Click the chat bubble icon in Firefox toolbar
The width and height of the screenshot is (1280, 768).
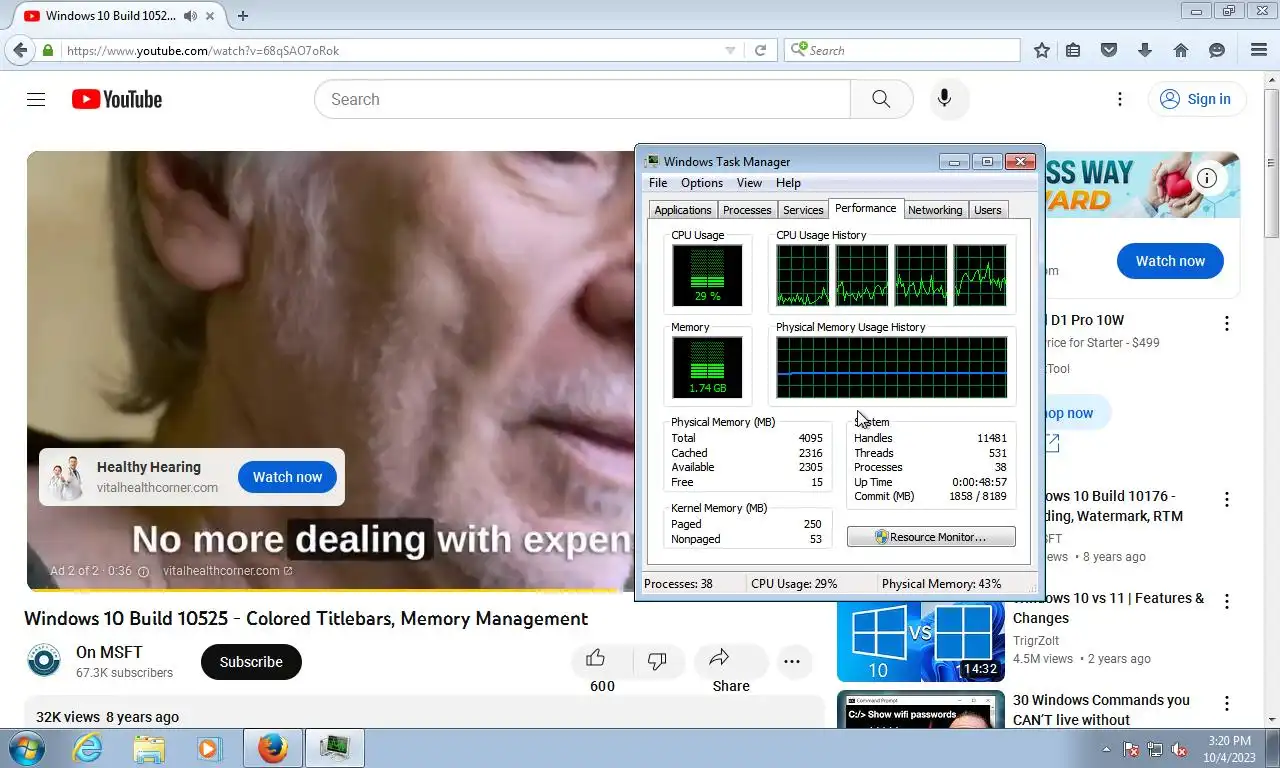[1217, 50]
